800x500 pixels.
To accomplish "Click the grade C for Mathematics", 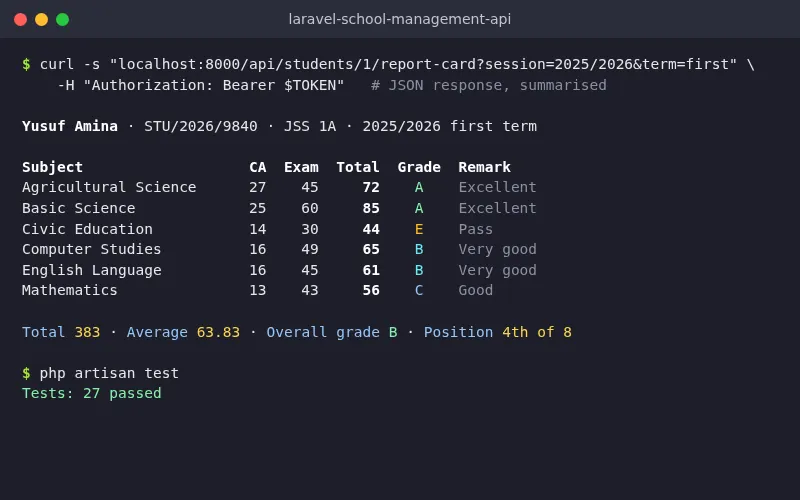I will [419, 290].
